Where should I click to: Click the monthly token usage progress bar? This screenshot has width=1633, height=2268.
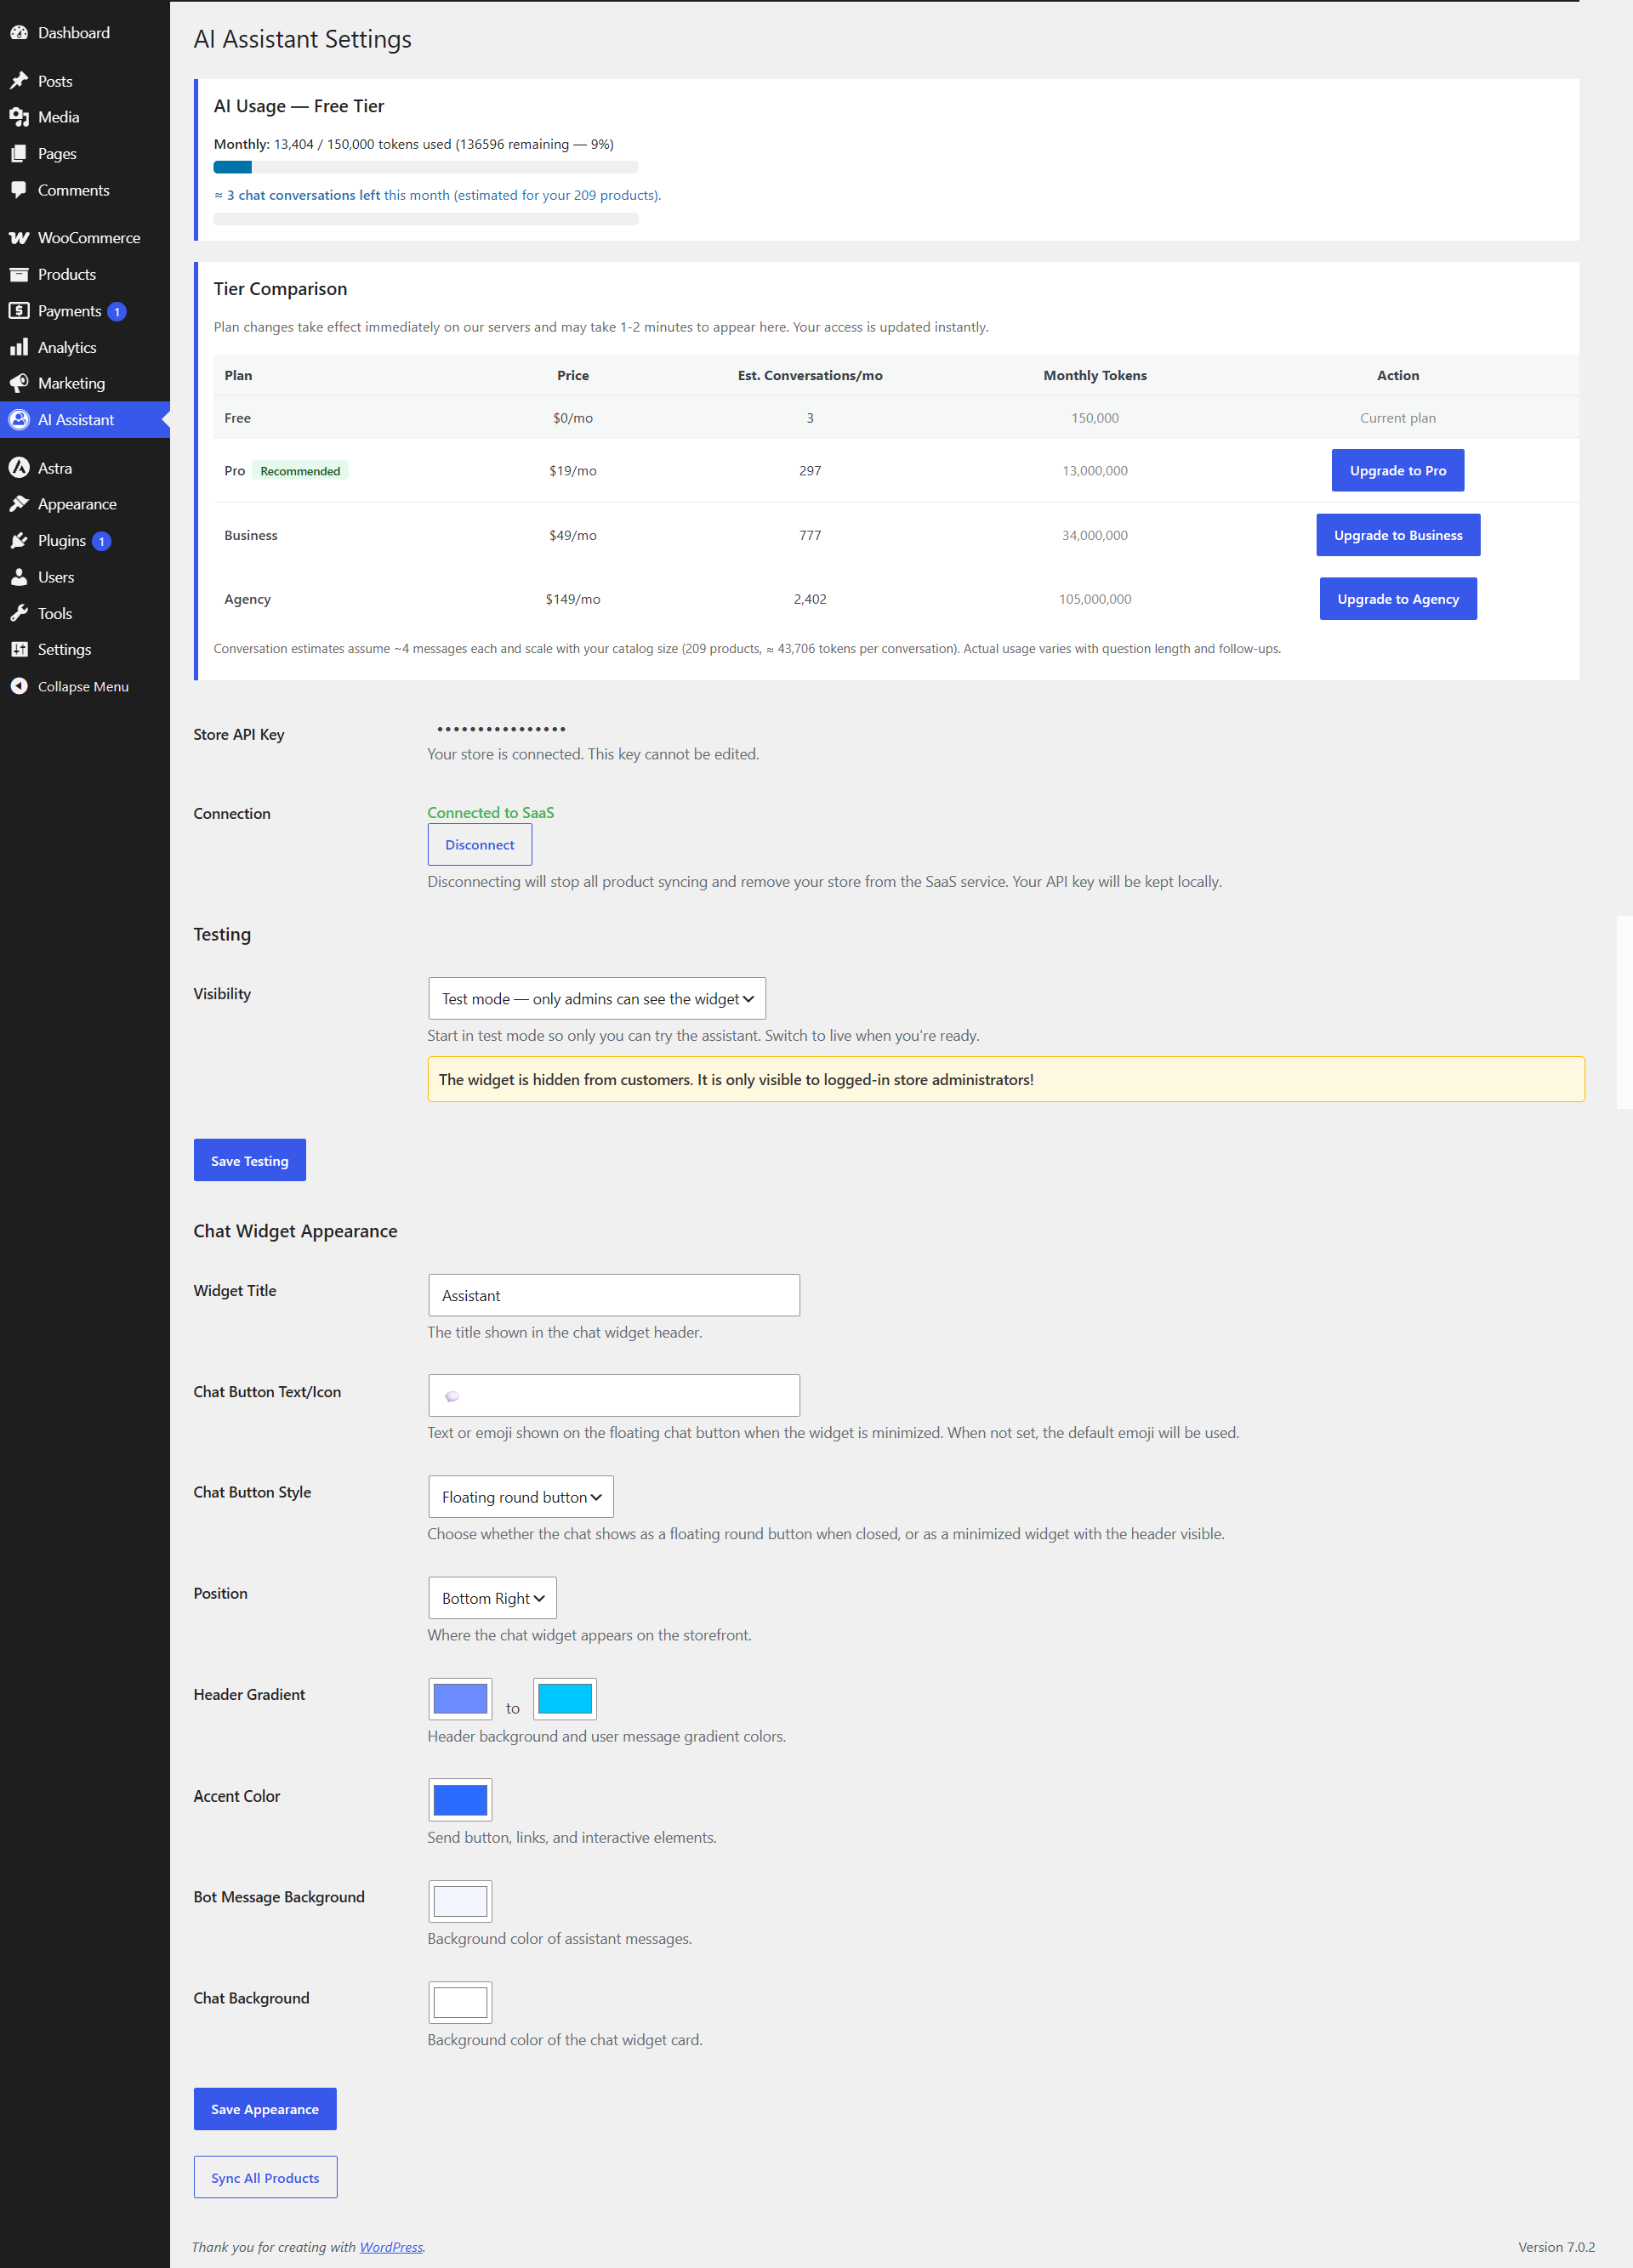pyautogui.click(x=426, y=167)
